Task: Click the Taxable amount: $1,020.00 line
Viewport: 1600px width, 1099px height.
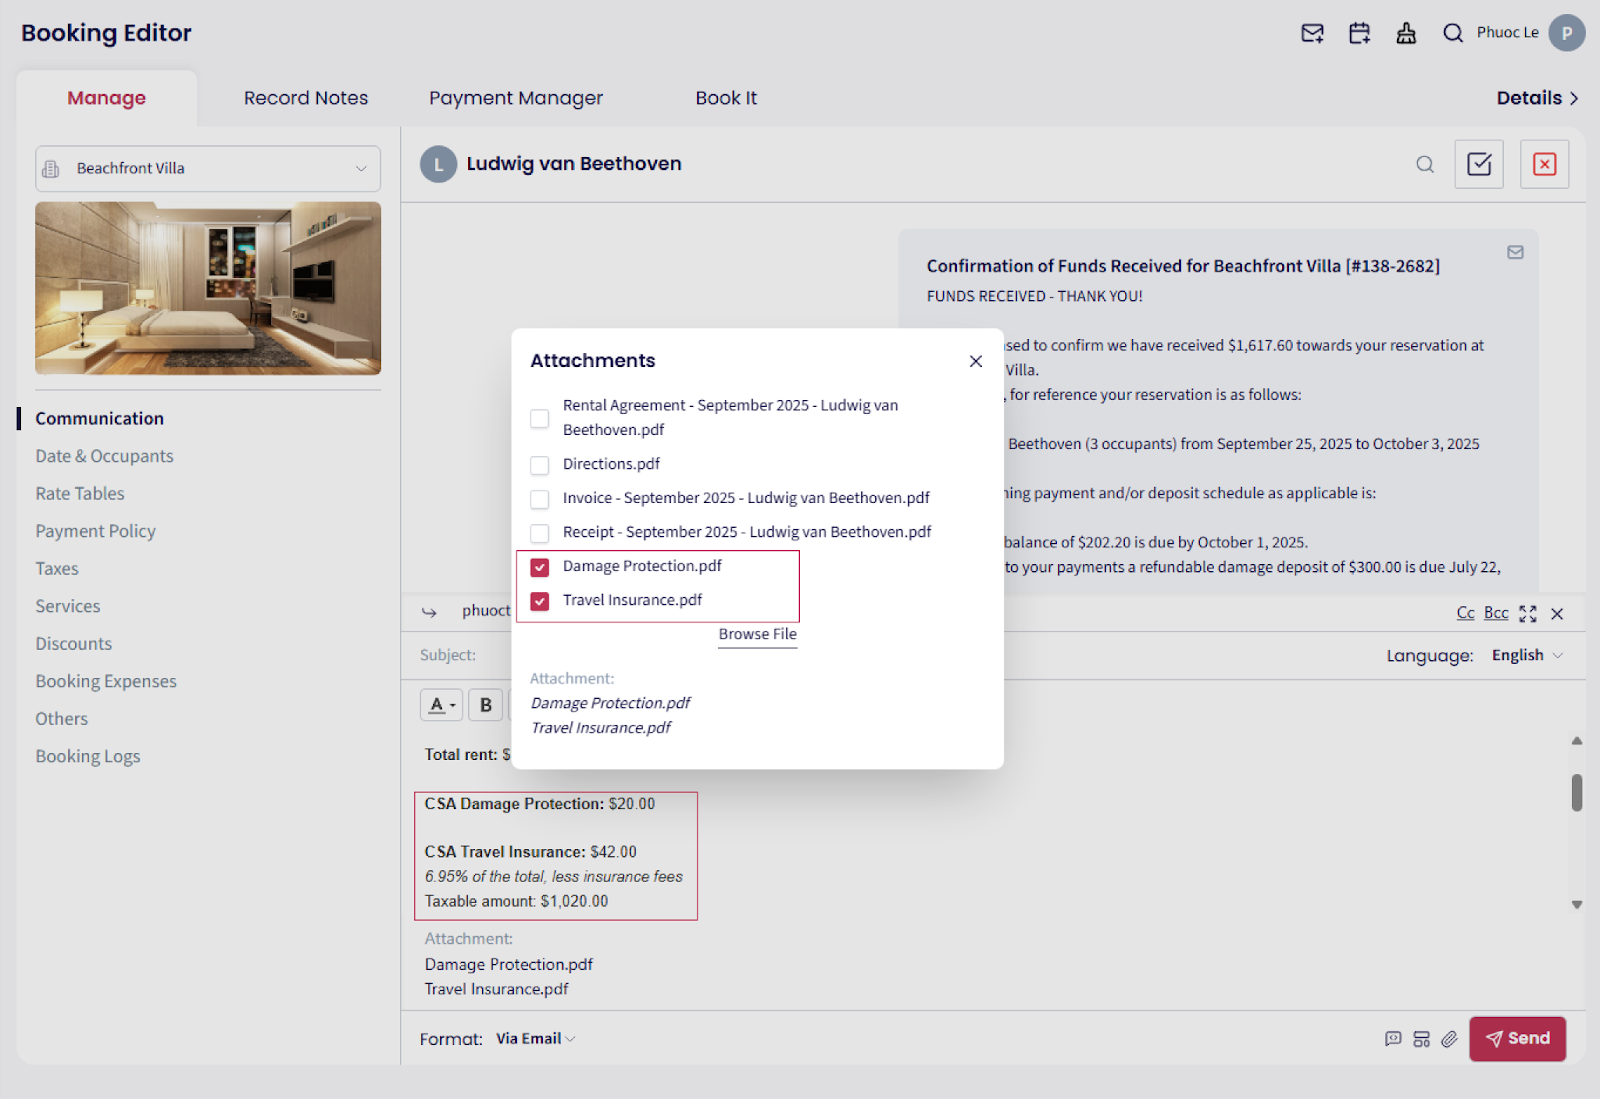Action: point(516,901)
